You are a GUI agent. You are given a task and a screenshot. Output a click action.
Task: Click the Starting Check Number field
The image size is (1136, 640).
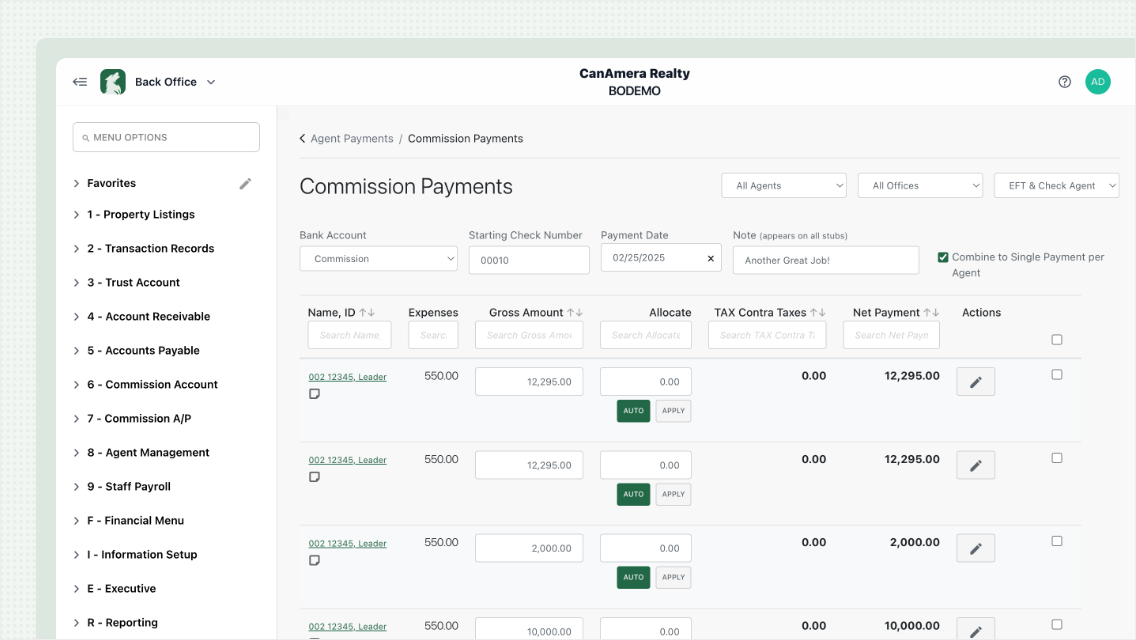point(529,260)
